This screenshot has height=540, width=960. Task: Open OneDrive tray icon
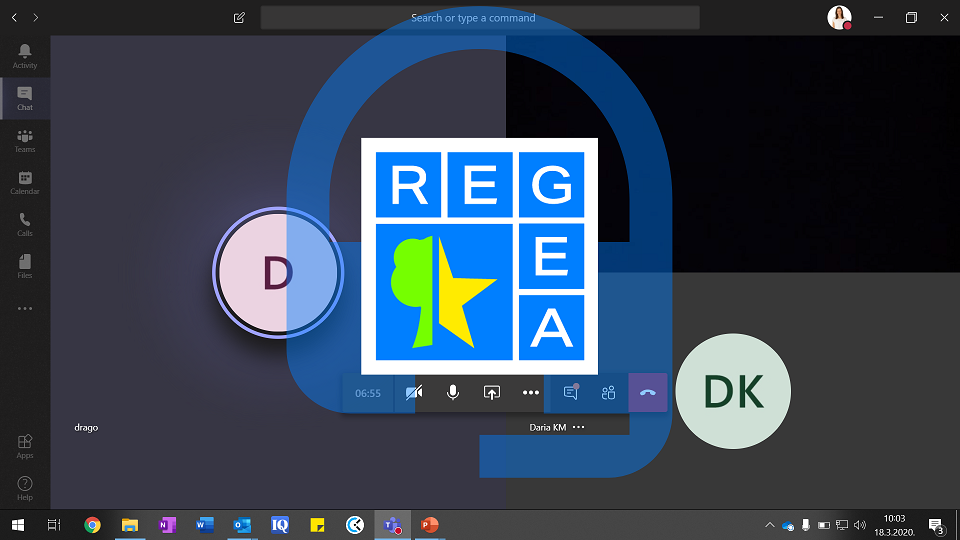click(788, 525)
